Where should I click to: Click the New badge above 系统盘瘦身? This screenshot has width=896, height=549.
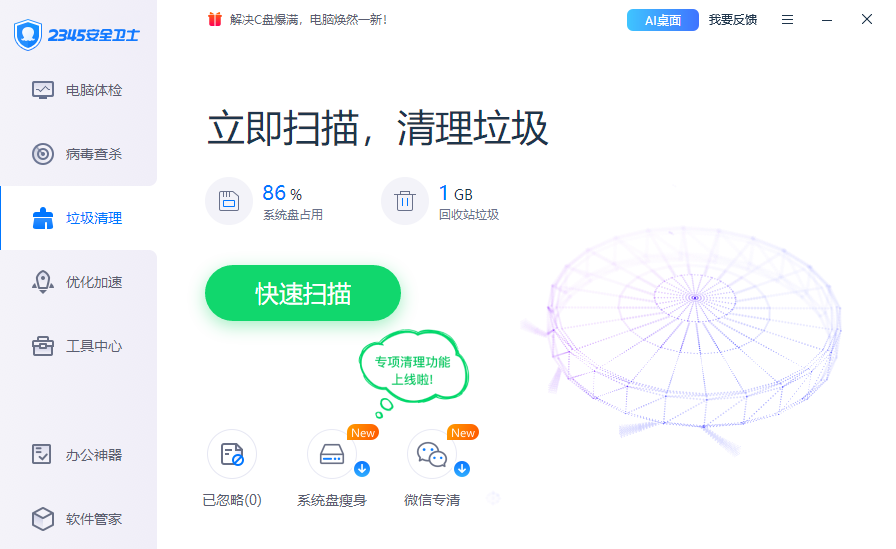coord(363,432)
